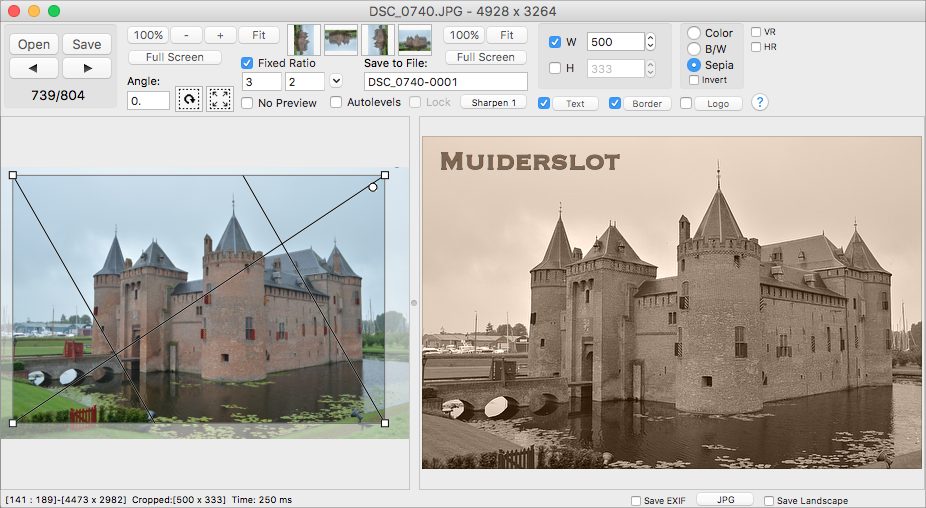Click 'Cropped:[500 x 333]' status text
Image resolution: width=926 pixels, height=508 pixels.
tap(178, 500)
